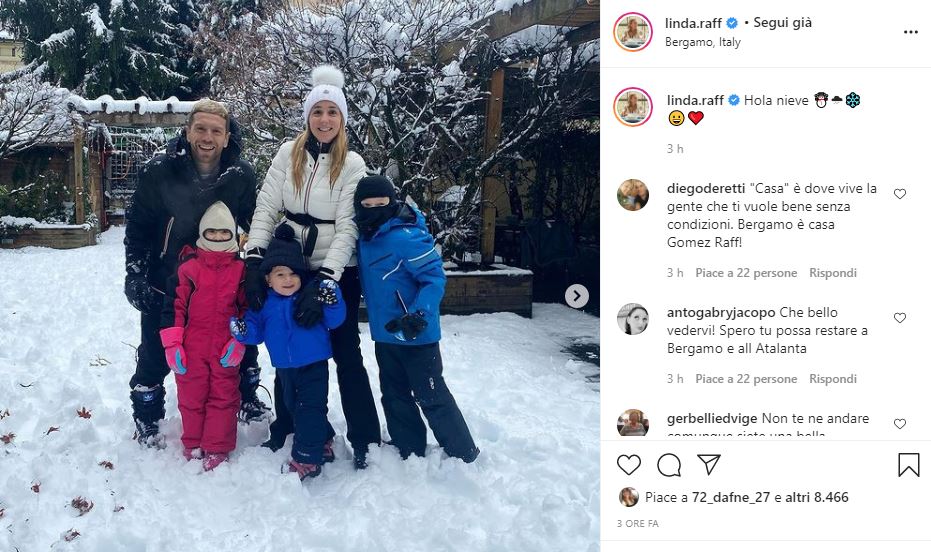Screen dimensions: 931x552
Task: Like diegoderetti's comment
Action: (900, 193)
